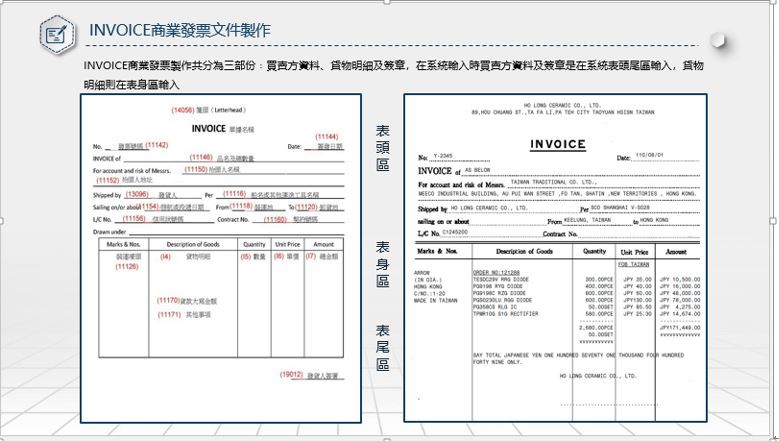Click the 'Amount' column header in right invoice
This screenshot has height=441, width=779.
[x=676, y=252]
